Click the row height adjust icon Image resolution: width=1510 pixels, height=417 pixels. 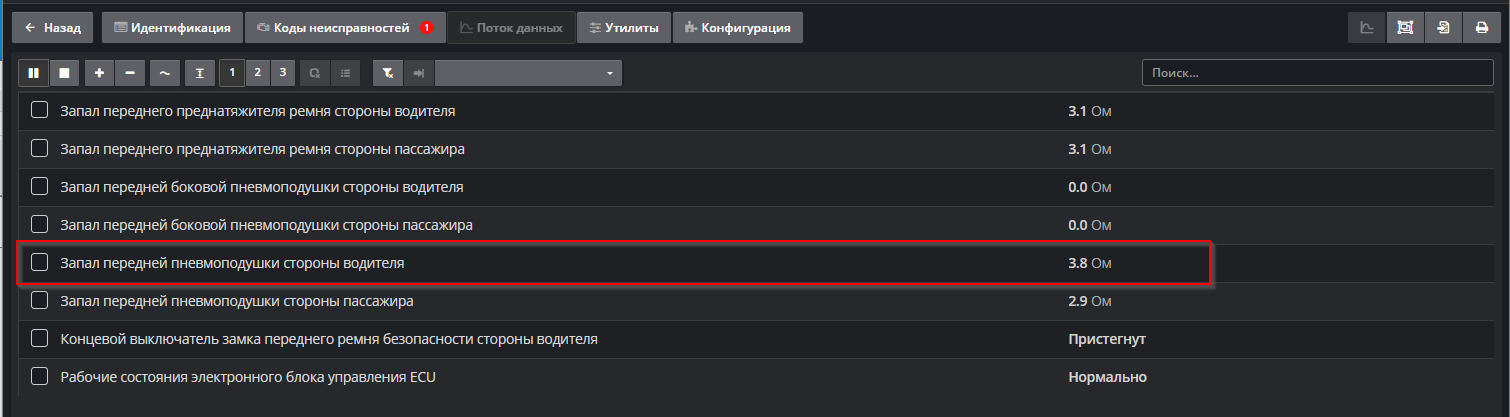coord(199,73)
